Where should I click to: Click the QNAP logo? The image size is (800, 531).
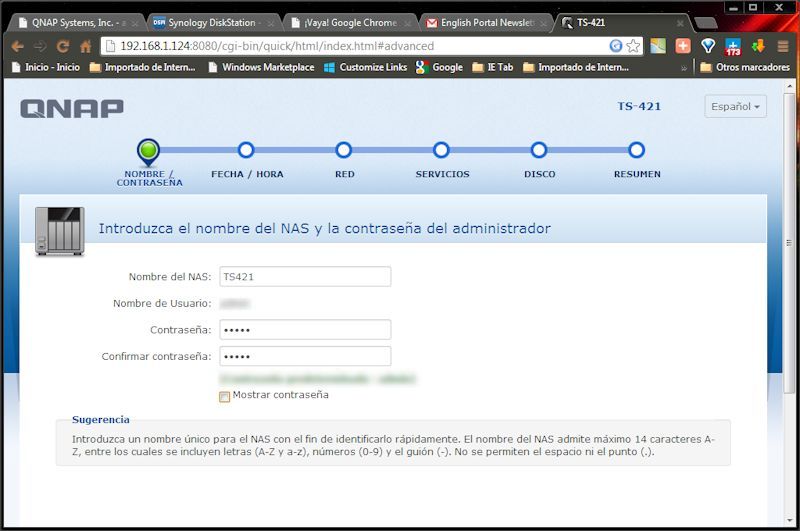point(72,108)
